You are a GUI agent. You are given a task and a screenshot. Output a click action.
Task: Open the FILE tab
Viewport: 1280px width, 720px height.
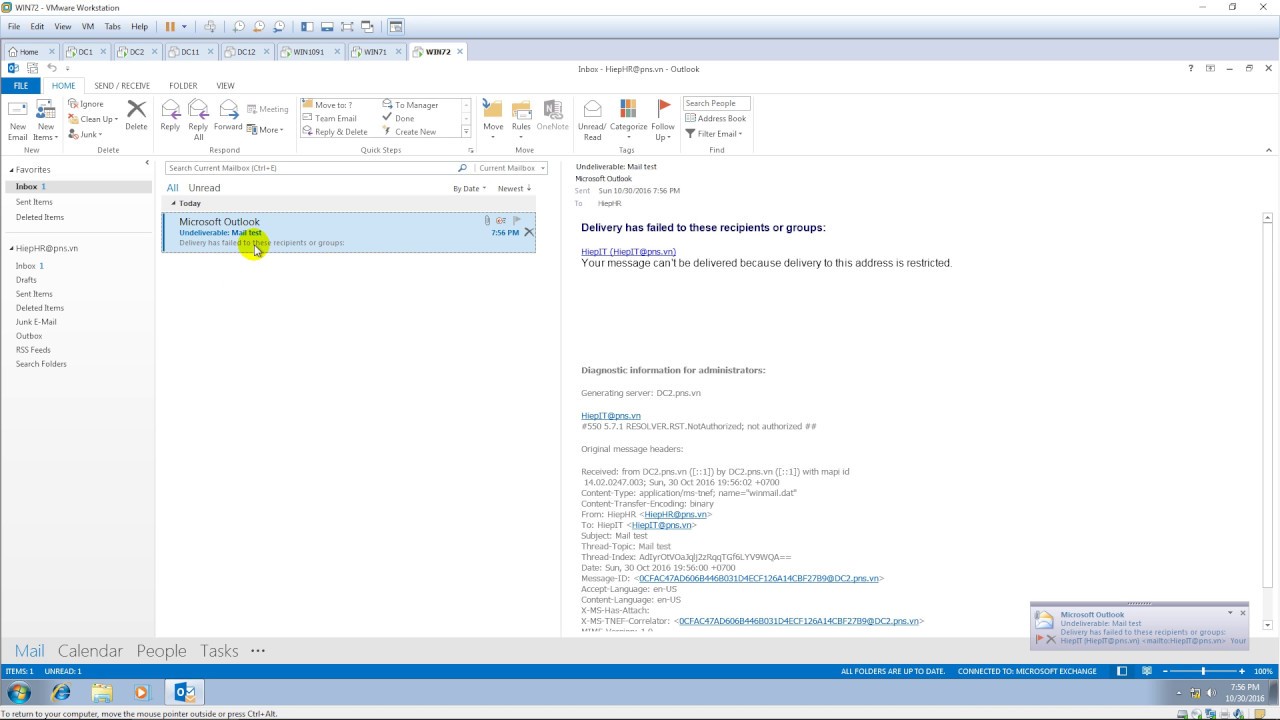pos(20,86)
